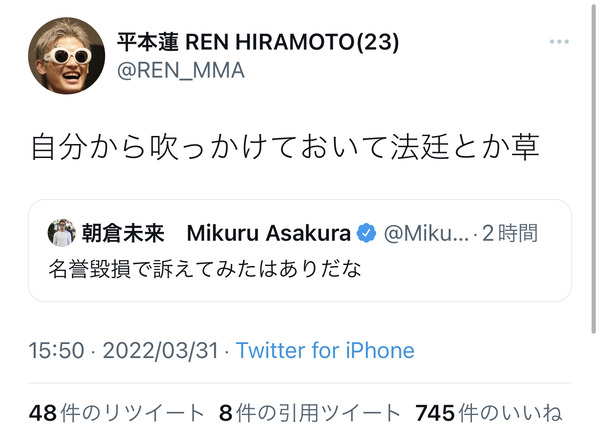600x438 pixels.
Task: Open the display name 平本蓮 REN HIRAMOTO(23)
Action: (258, 42)
